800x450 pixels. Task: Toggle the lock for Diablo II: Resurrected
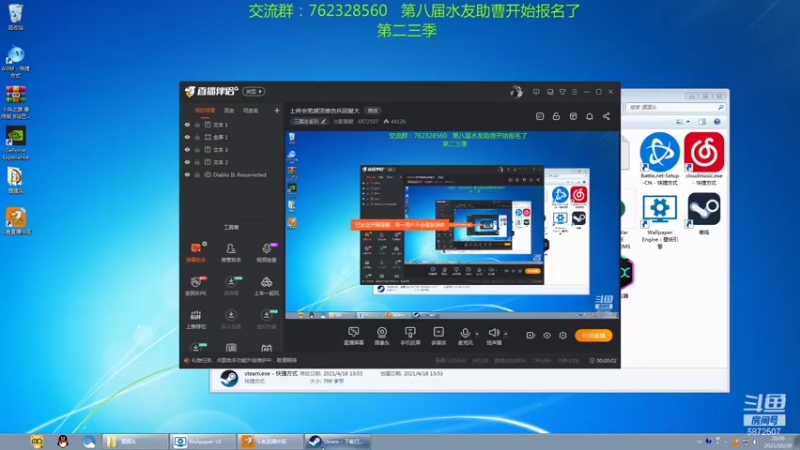[197, 174]
